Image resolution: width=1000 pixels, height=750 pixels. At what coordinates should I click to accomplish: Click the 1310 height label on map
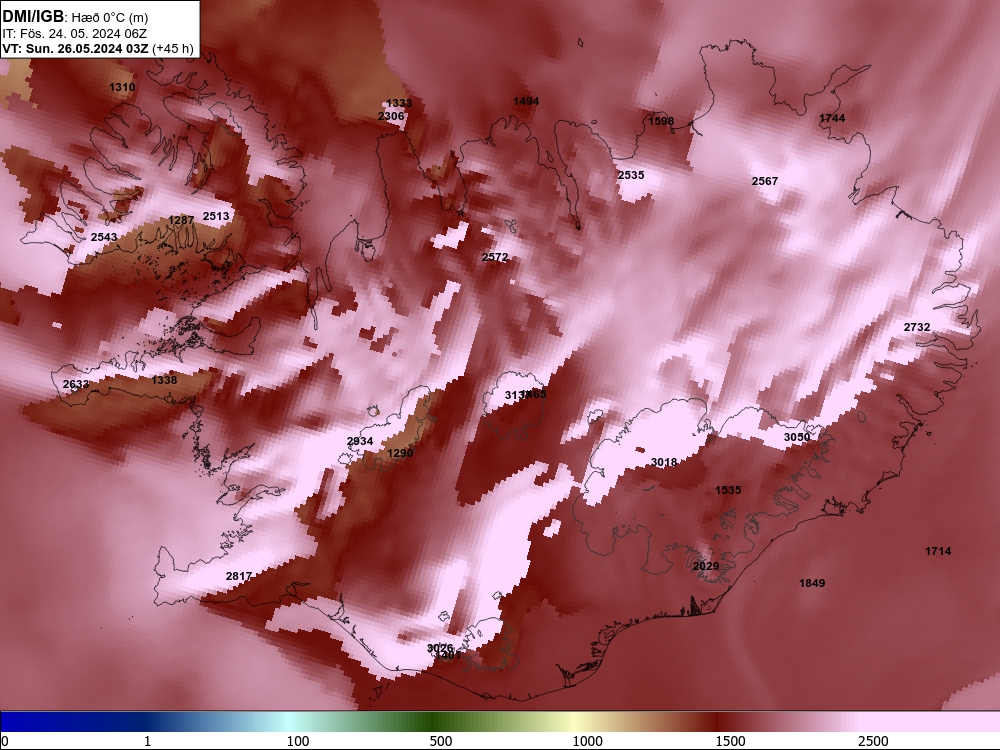click(x=122, y=87)
